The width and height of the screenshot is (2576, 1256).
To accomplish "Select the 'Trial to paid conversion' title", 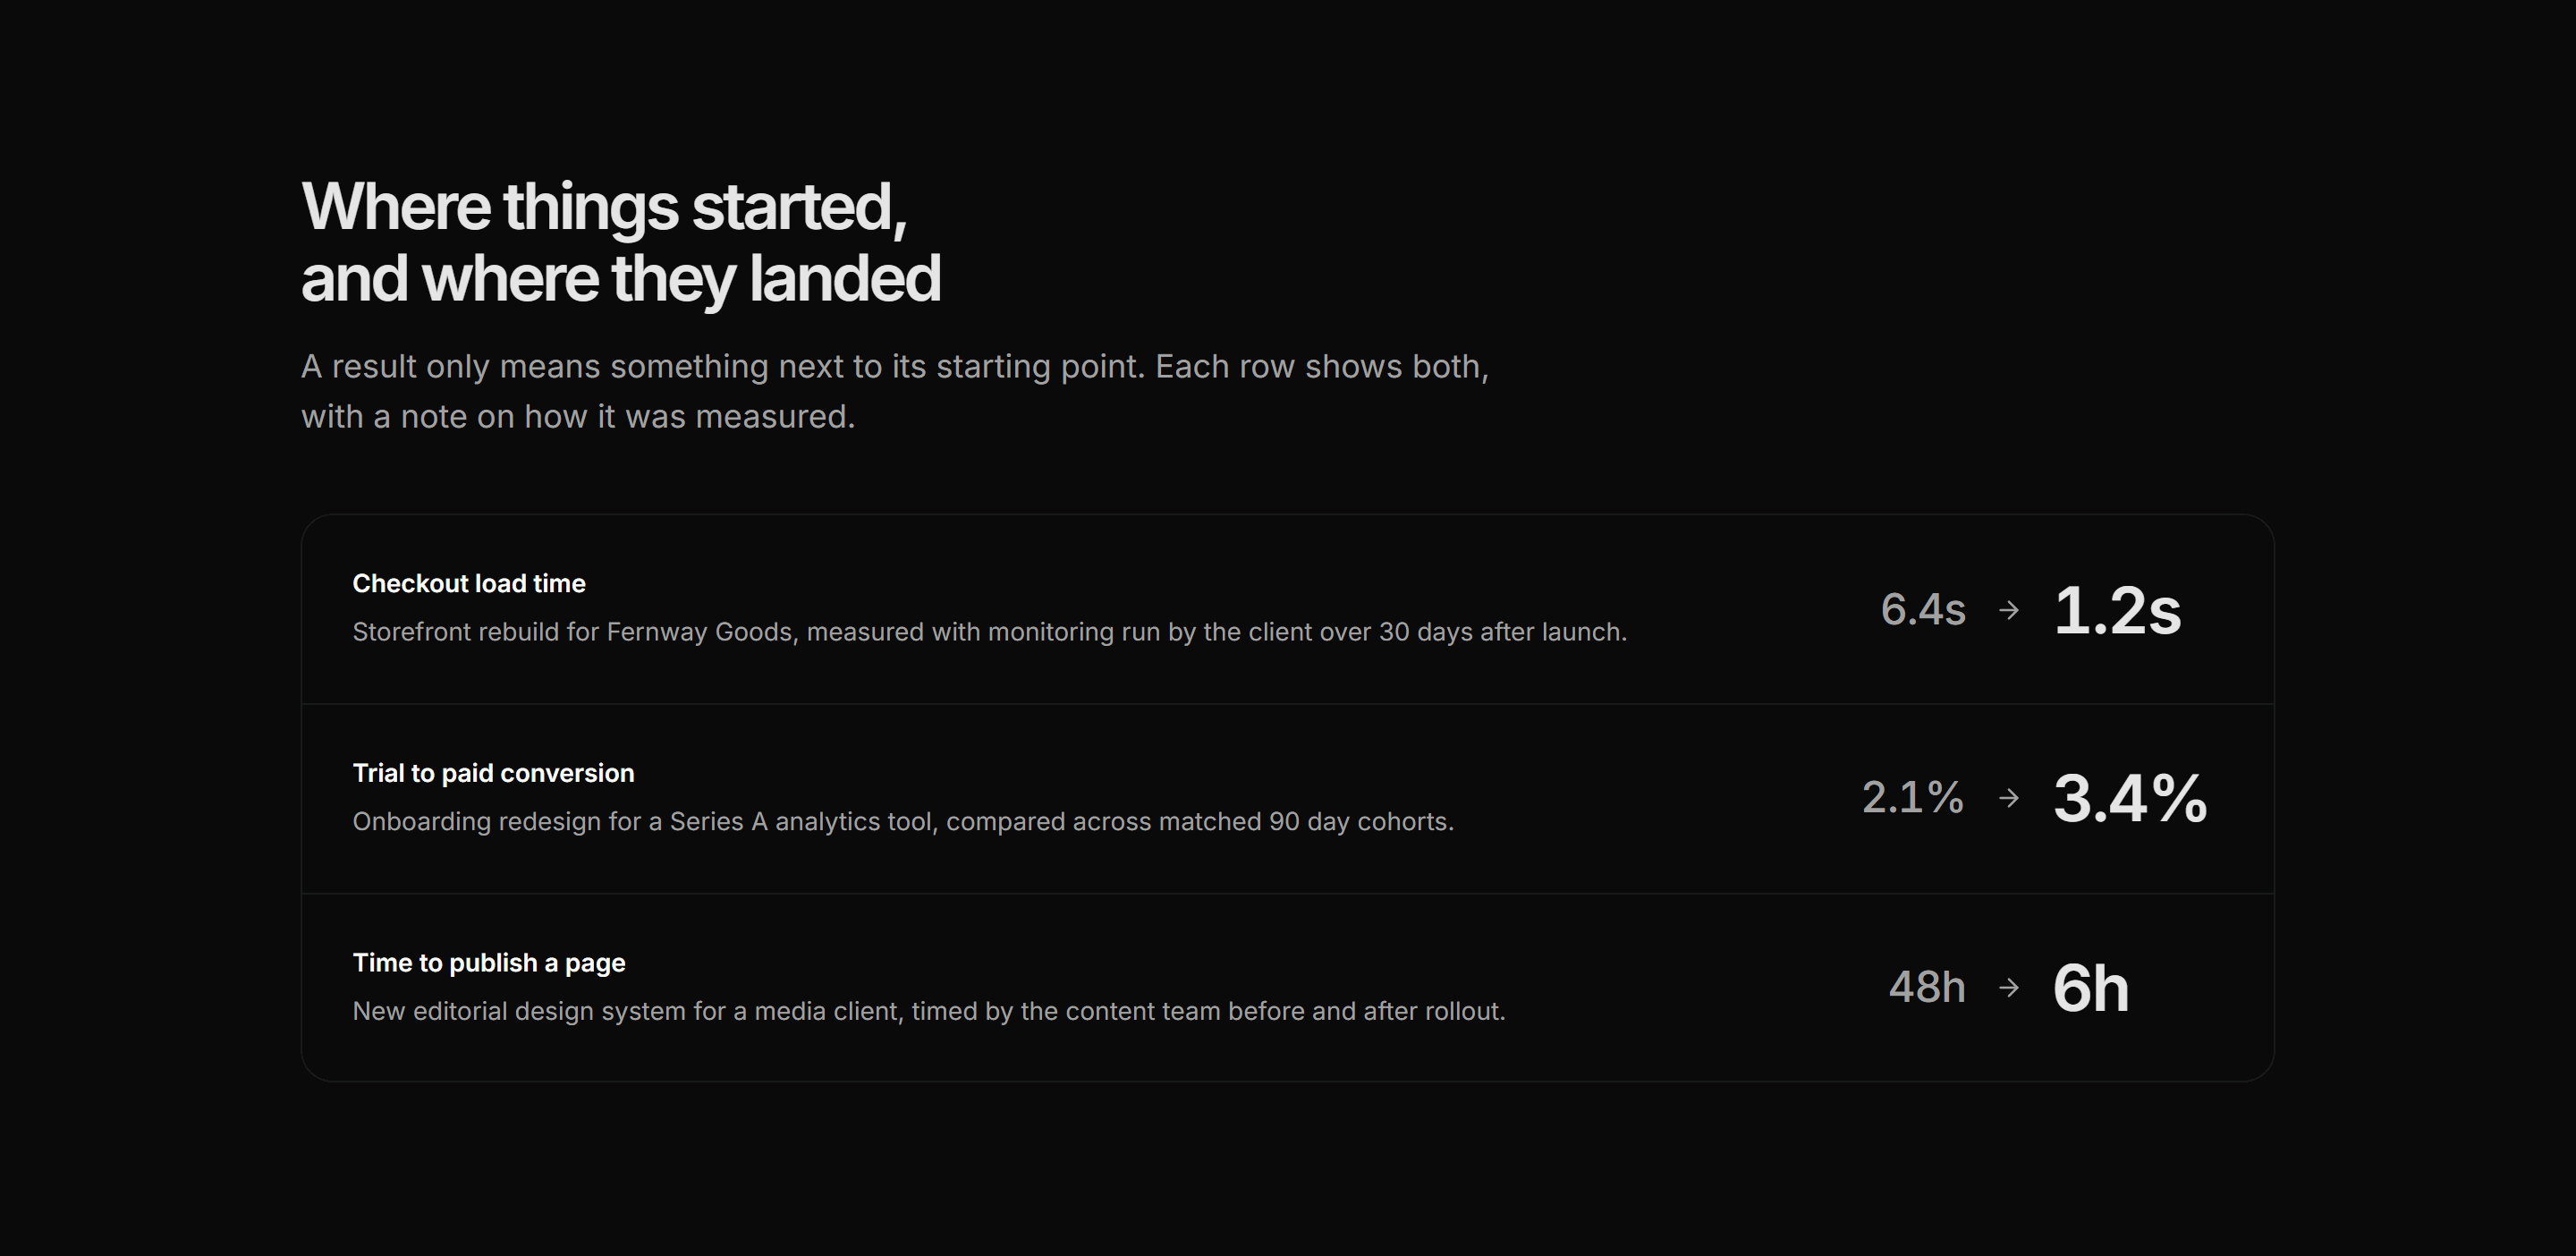I will tap(493, 773).
